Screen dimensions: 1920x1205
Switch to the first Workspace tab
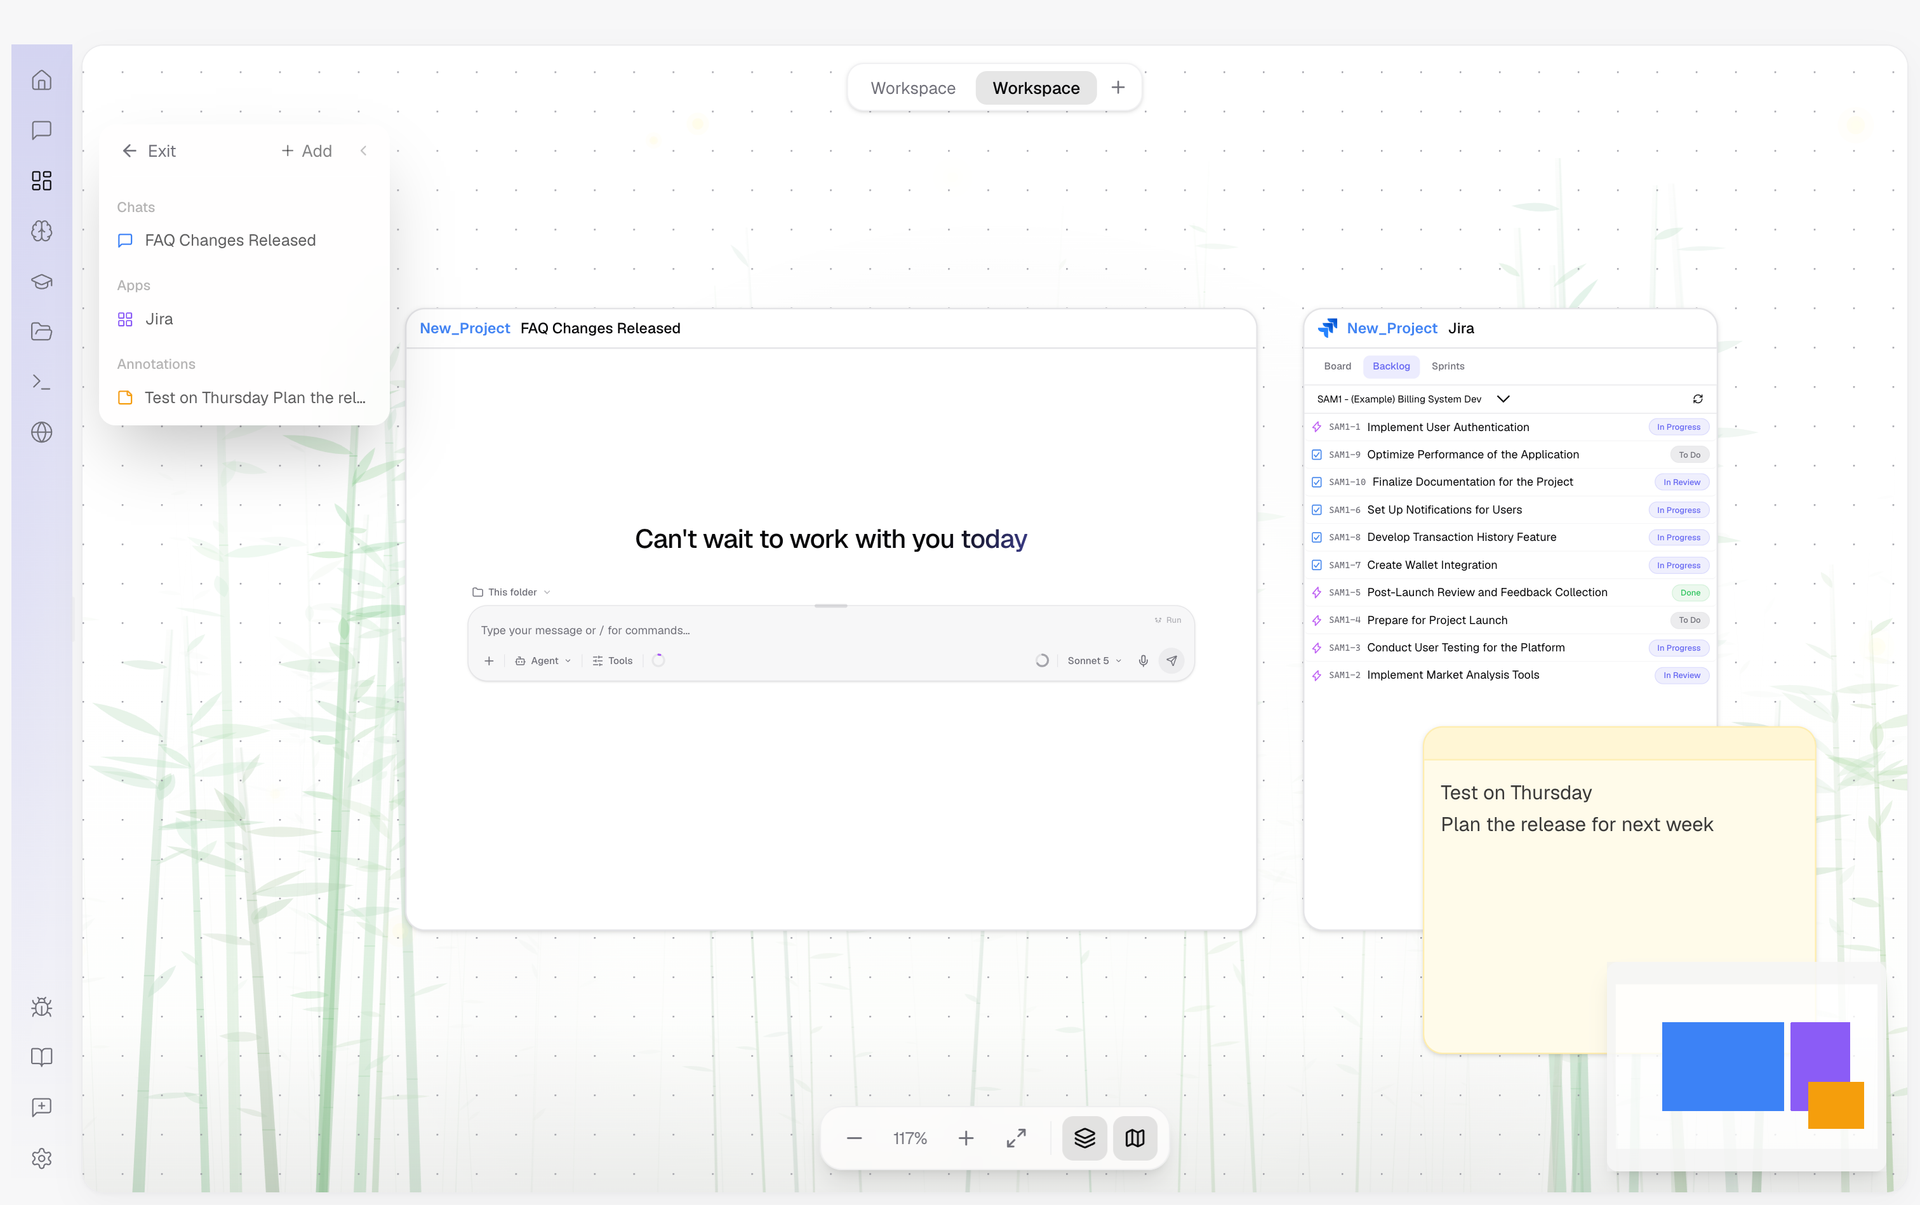[913, 88]
